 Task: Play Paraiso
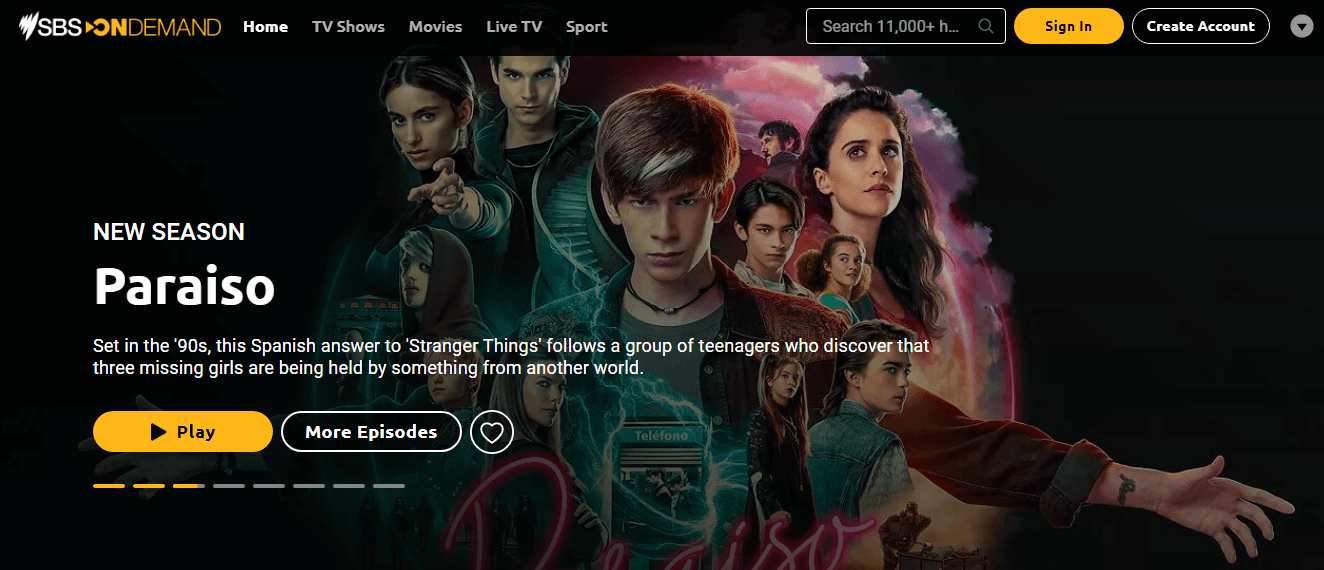tap(183, 432)
